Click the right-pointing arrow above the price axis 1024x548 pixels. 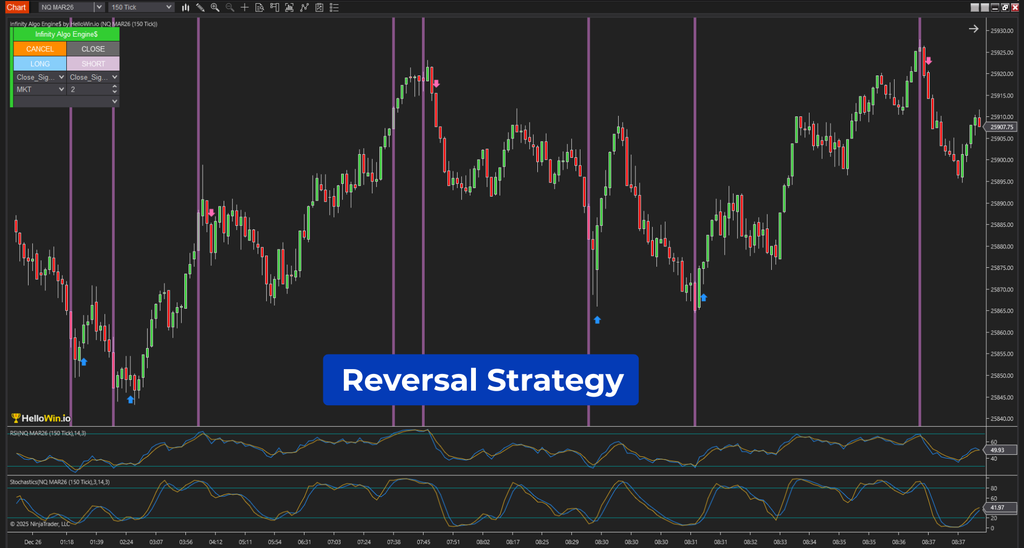point(974,29)
